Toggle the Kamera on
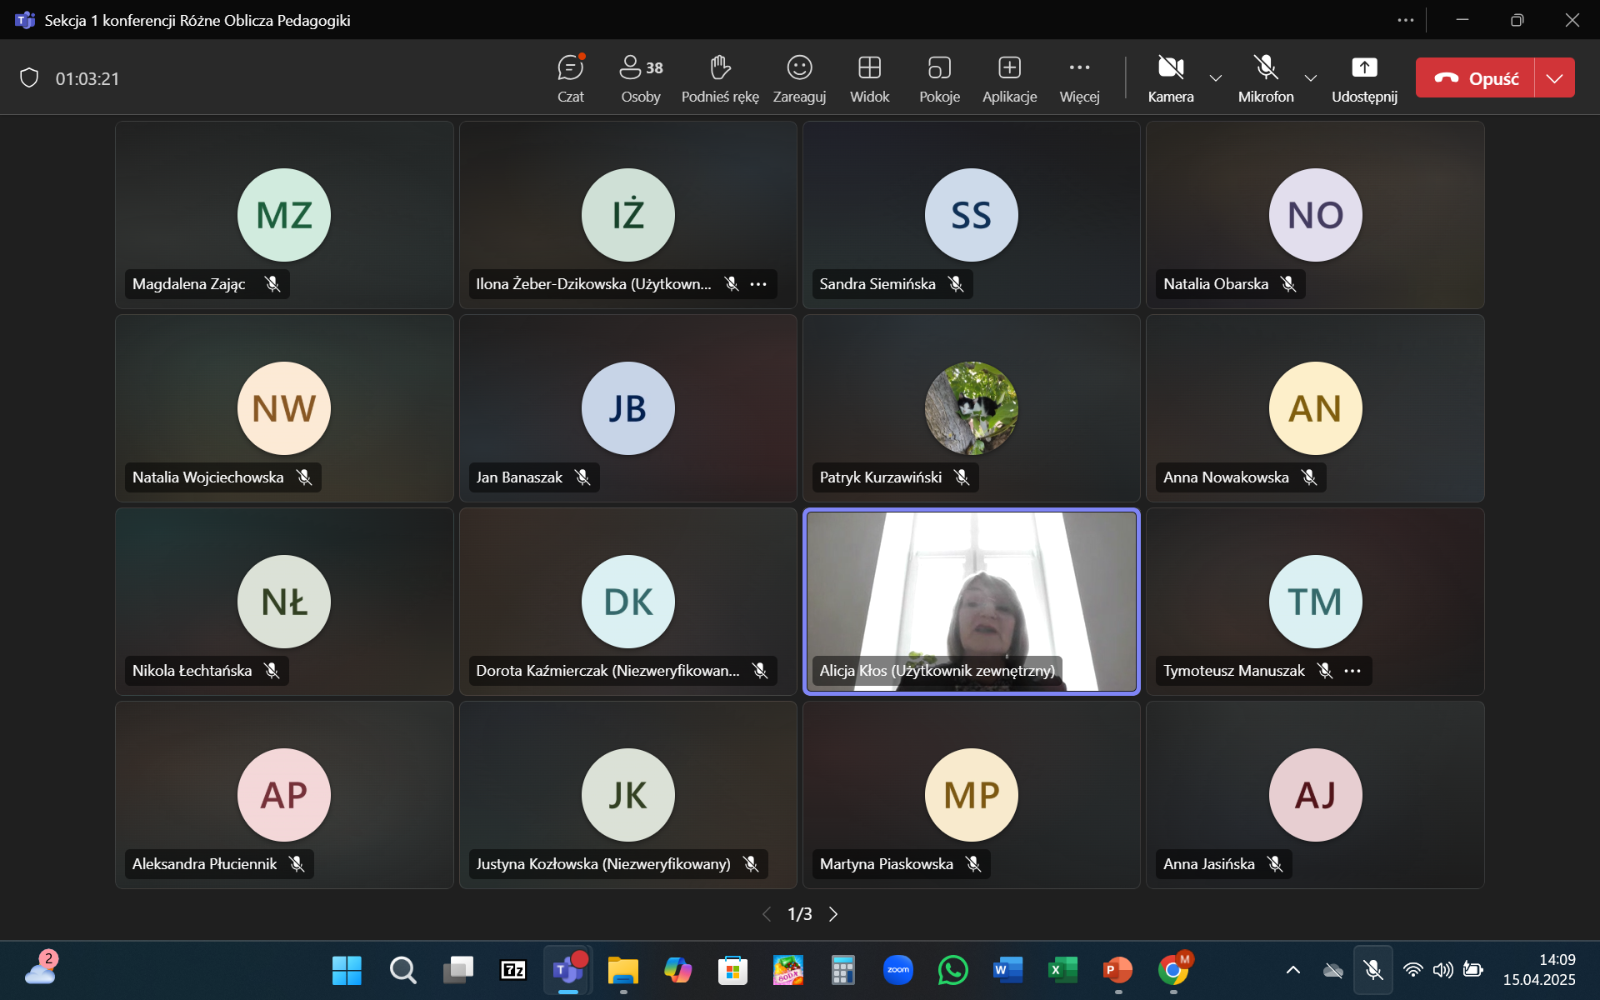This screenshot has height=1000, width=1600. click(x=1170, y=78)
